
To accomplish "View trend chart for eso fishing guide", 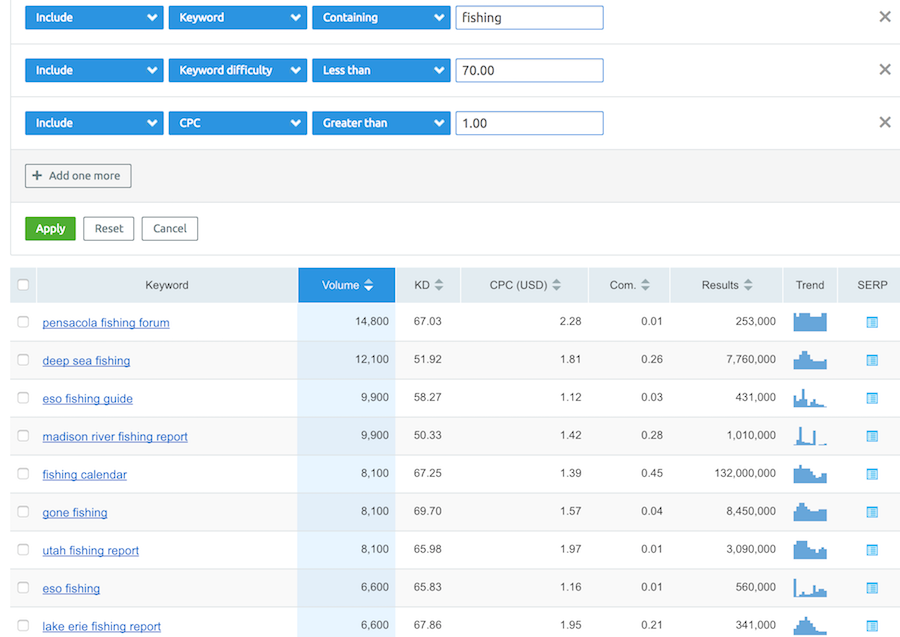I will (x=810, y=398).
